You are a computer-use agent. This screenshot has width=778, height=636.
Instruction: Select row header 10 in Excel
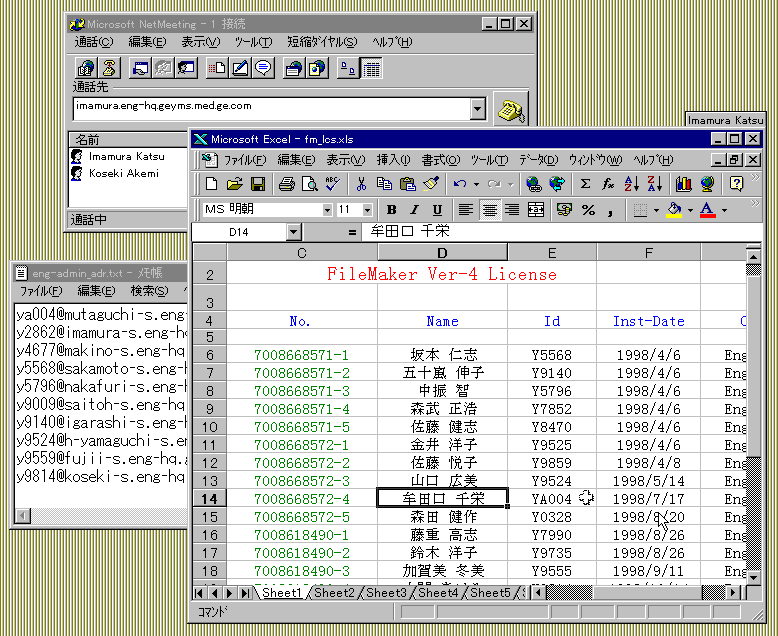(x=210, y=427)
